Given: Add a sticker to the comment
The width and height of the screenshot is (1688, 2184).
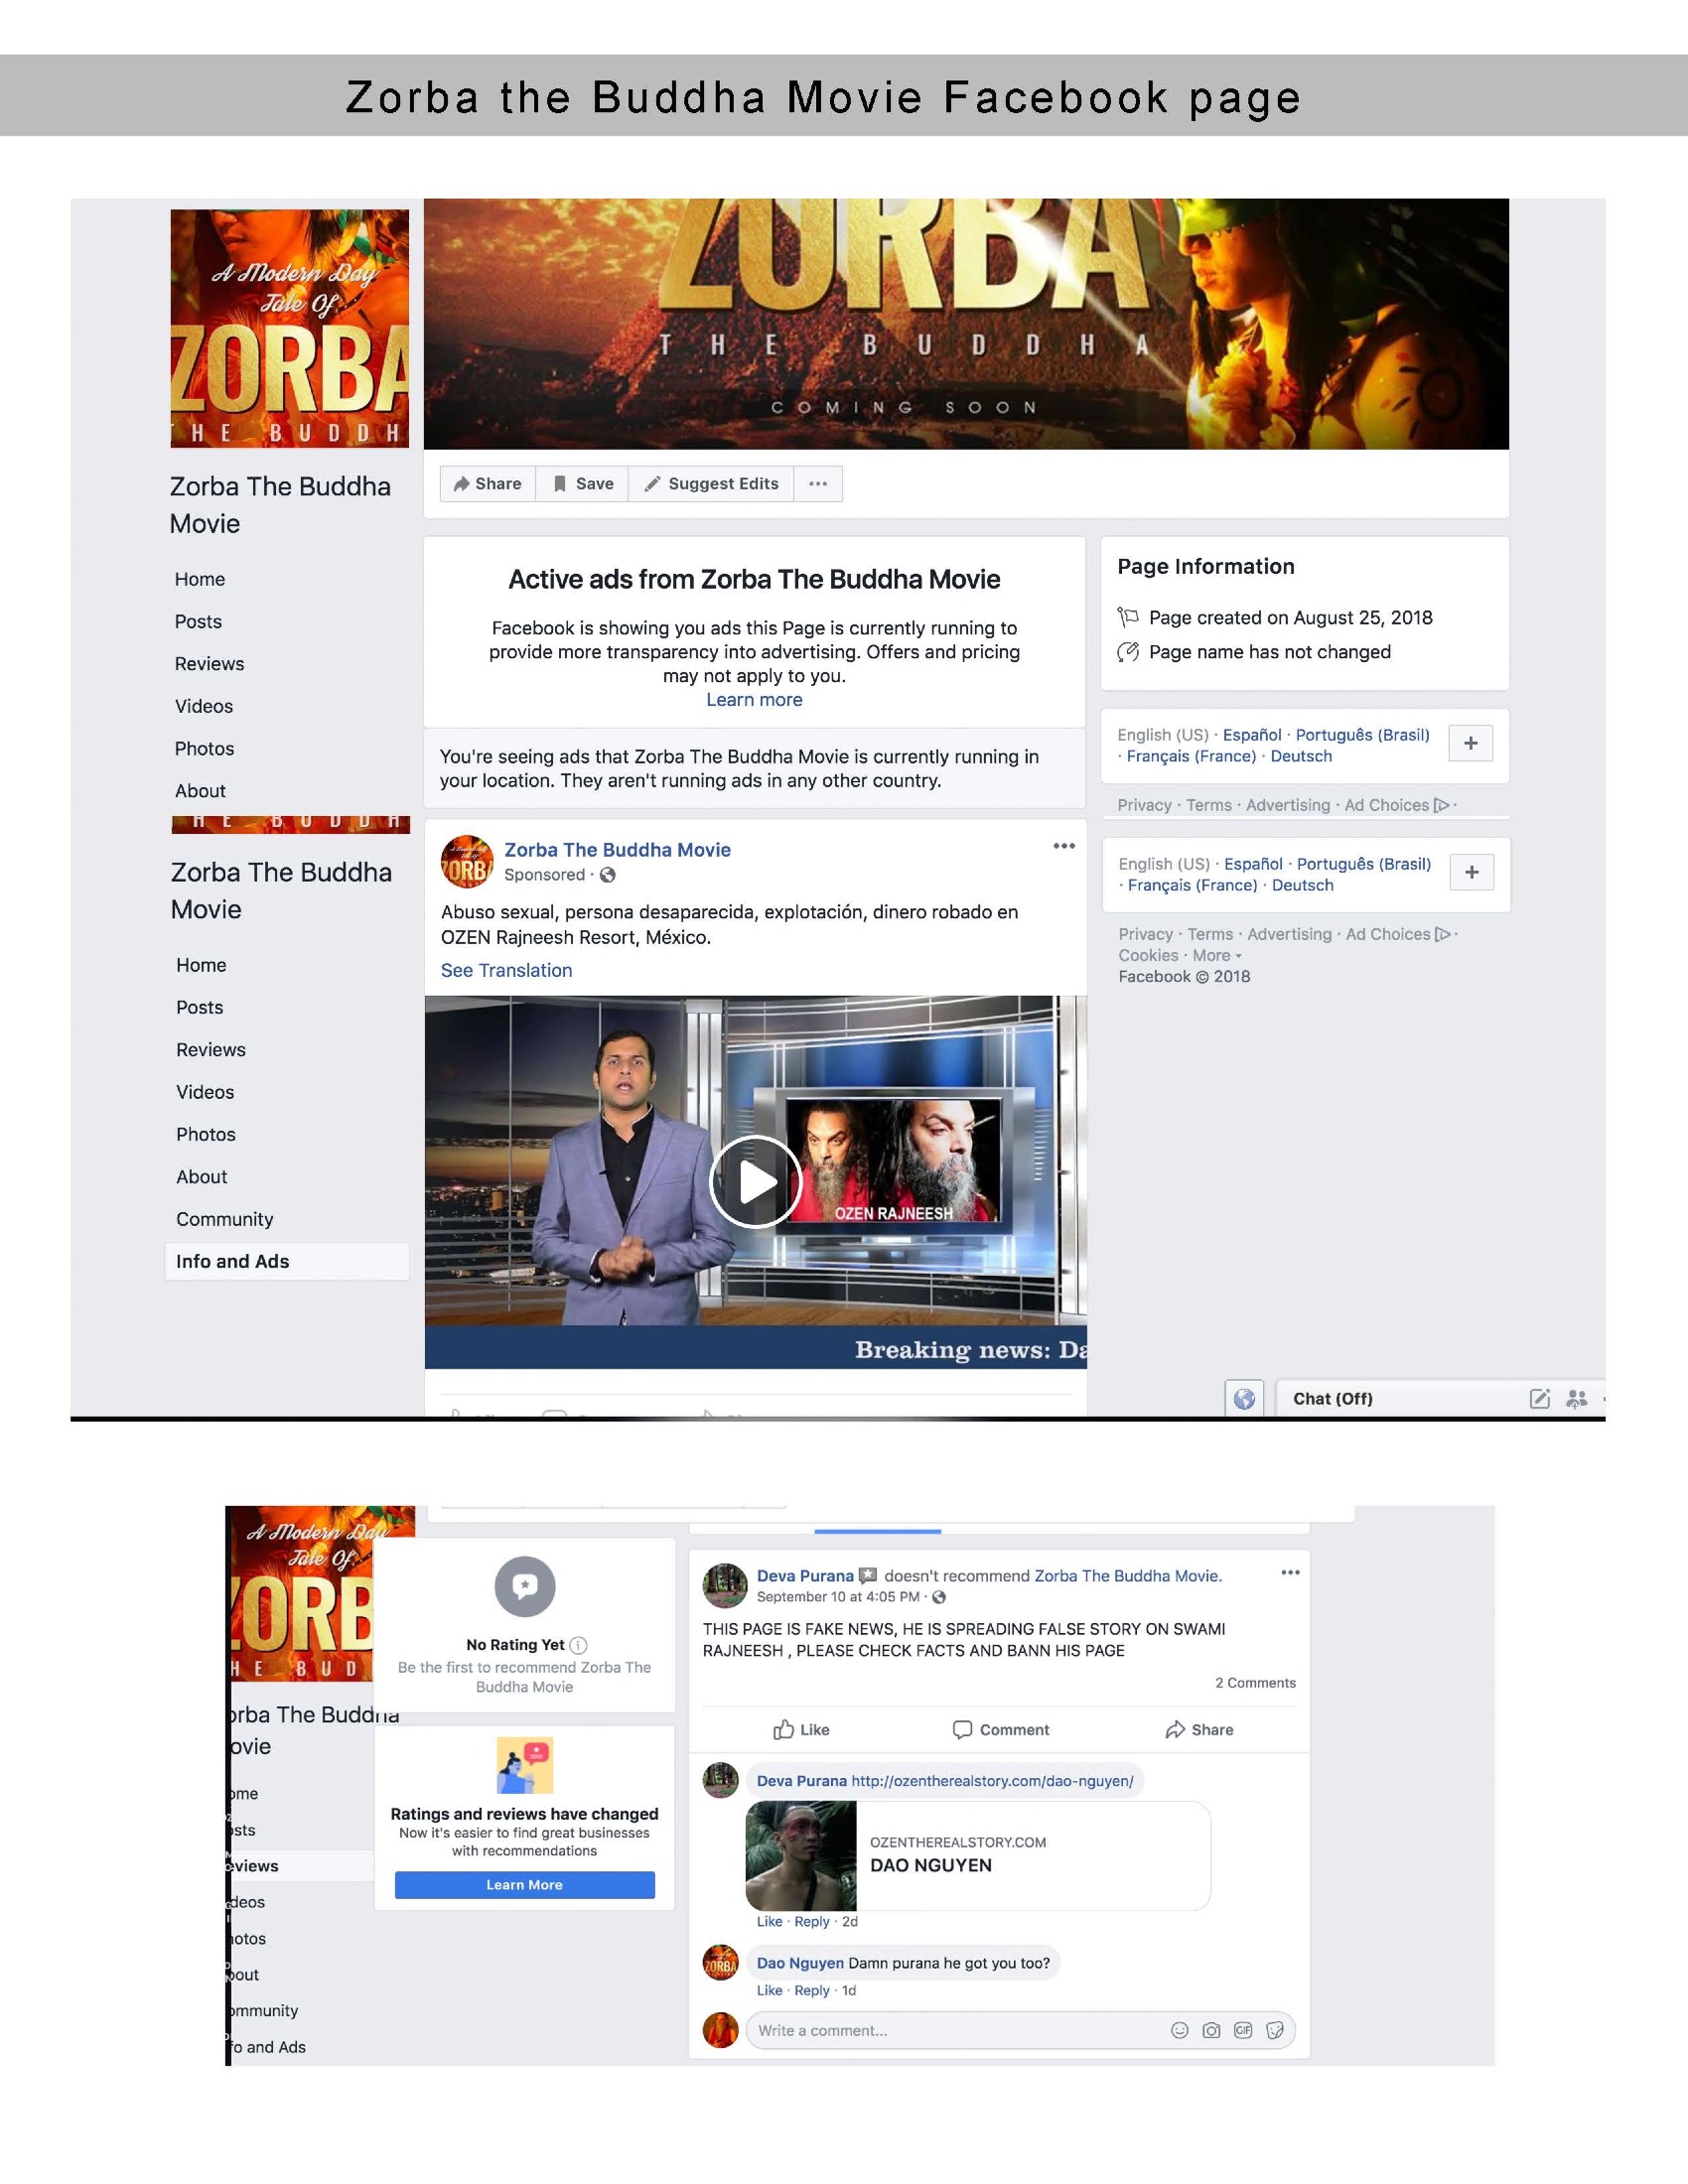Looking at the screenshot, I should pyautogui.click(x=1275, y=2031).
